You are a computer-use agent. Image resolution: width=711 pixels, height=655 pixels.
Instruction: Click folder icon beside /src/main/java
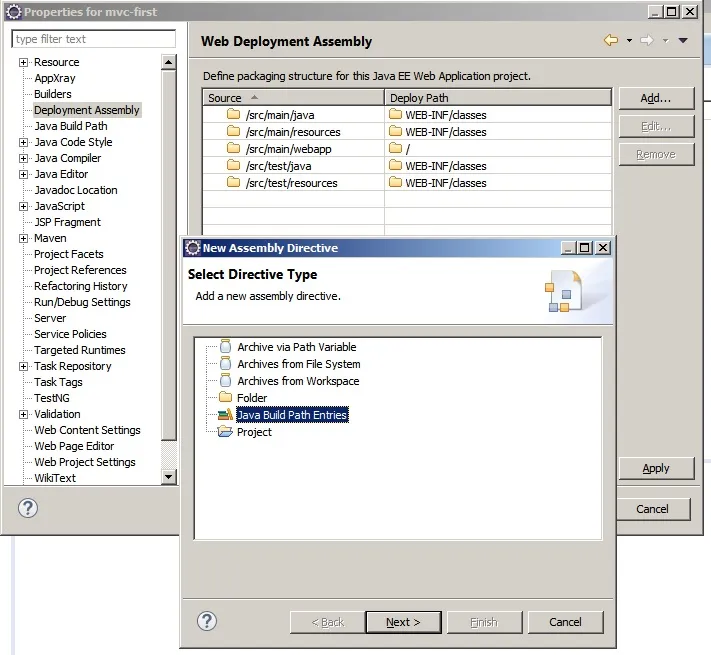234,114
